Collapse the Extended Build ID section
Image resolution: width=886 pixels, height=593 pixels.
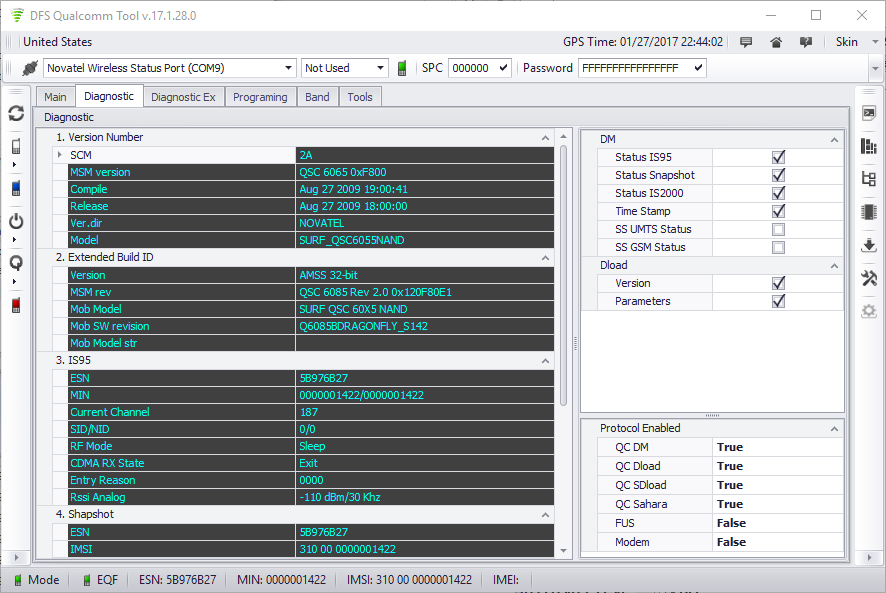pyautogui.click(x=545, y=258)
